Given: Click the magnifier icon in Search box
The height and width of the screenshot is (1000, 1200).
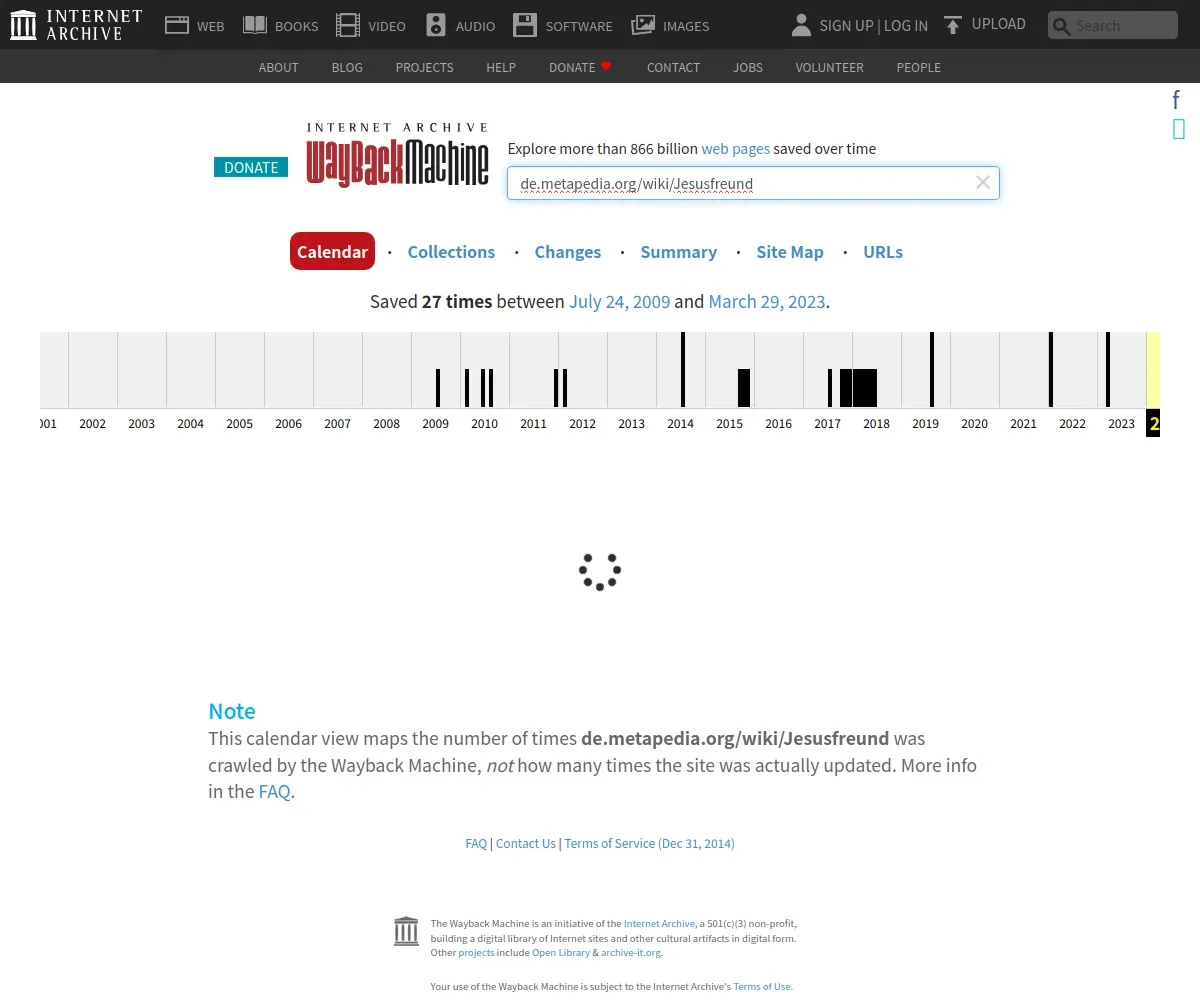Looking at the screenshot, I should click(x=1061, y=26).
